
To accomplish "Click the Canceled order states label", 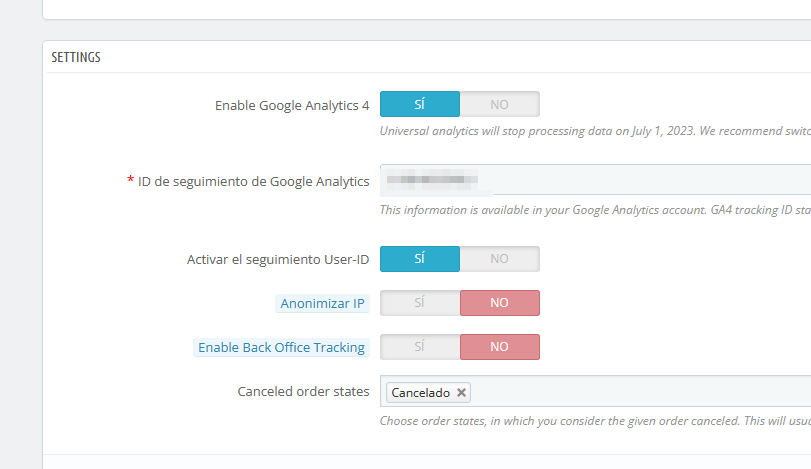I will (x=303, y=391).
